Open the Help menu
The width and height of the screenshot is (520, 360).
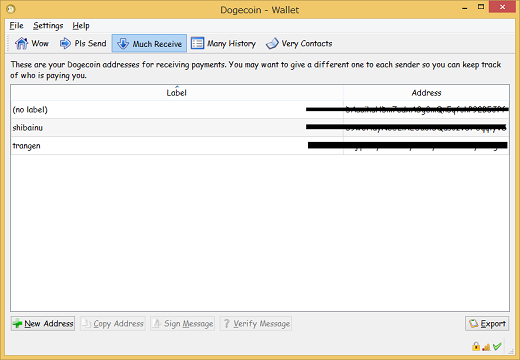click(81, 26)
